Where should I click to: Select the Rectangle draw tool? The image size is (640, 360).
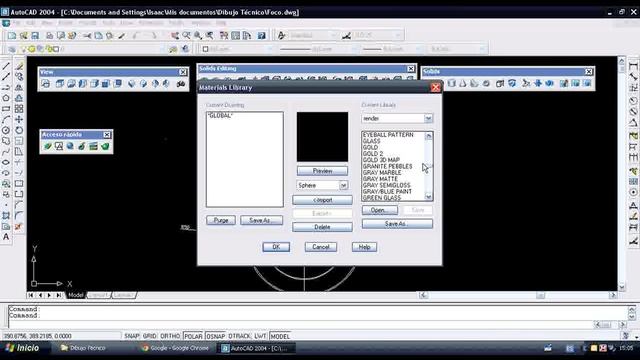[6, 109]
